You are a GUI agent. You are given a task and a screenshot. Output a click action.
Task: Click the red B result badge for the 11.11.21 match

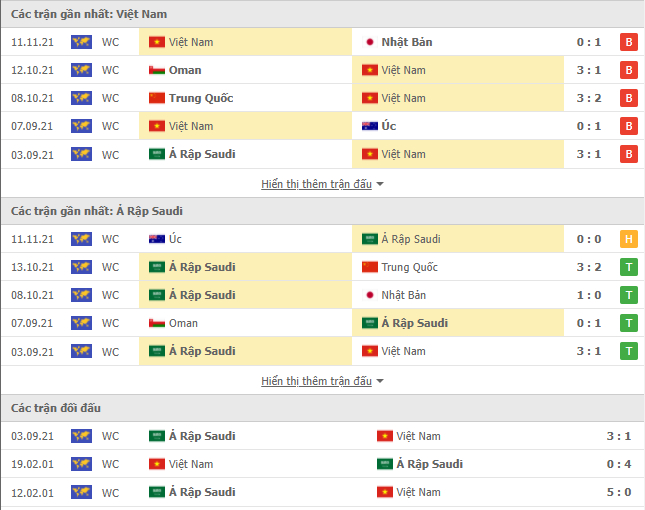[x=628, y=42]
